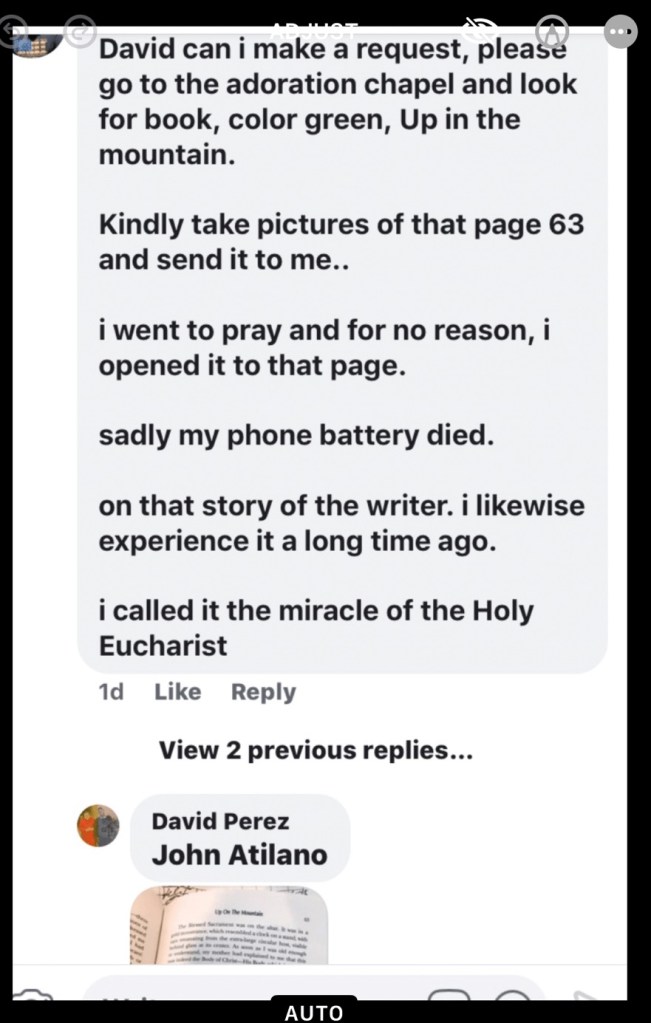Viewport: 651px width, 1023px height.
Task: Open David Perez's profile picture
Action: click(x=98, y=826)
